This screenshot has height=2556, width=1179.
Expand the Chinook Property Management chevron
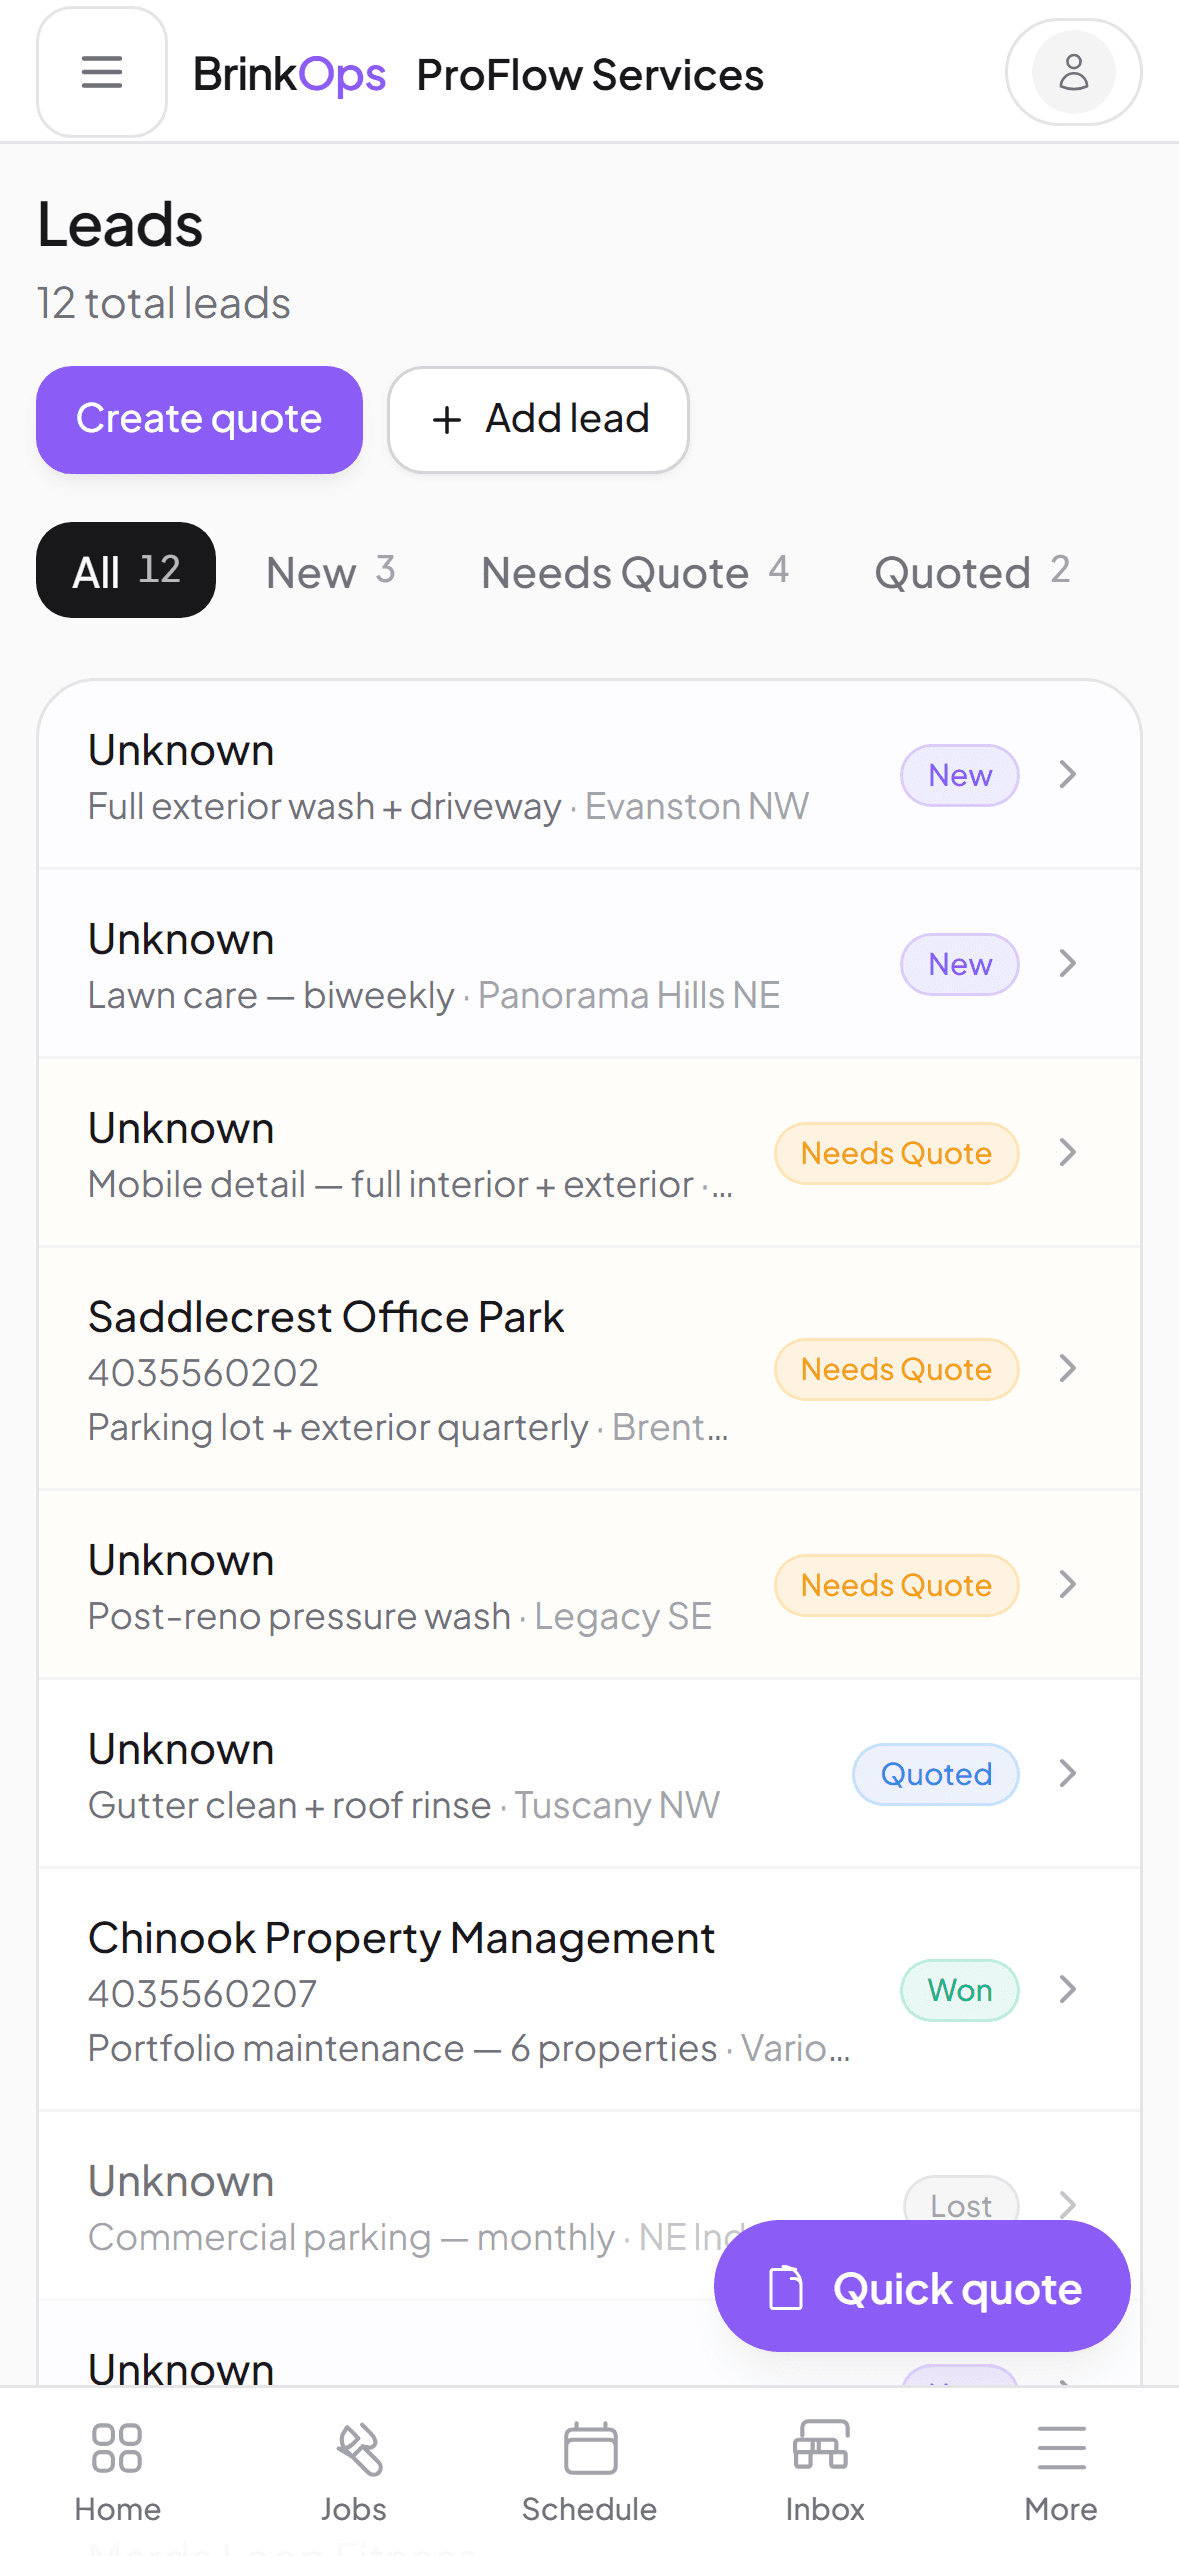click(x=1068, y=1990)
